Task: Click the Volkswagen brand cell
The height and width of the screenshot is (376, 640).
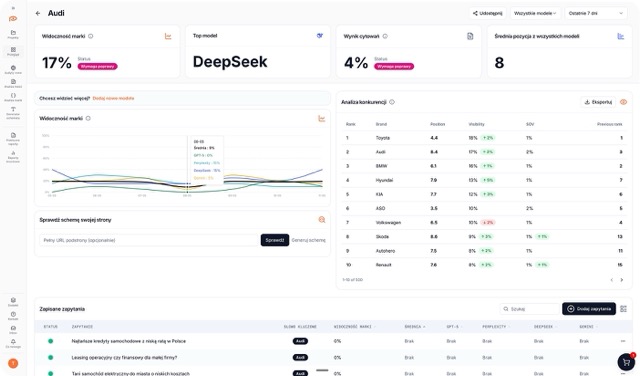Action: coord(388,222)
